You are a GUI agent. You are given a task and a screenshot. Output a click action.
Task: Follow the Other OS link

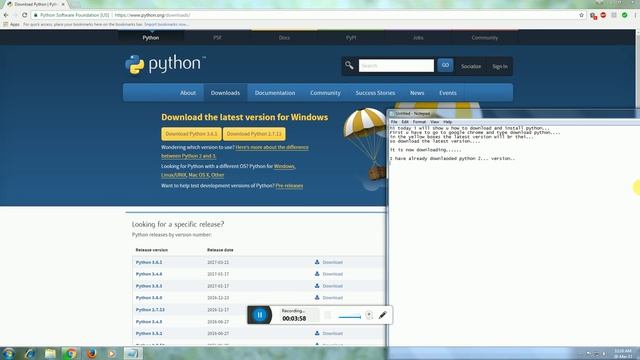click(x=218, y=175)
